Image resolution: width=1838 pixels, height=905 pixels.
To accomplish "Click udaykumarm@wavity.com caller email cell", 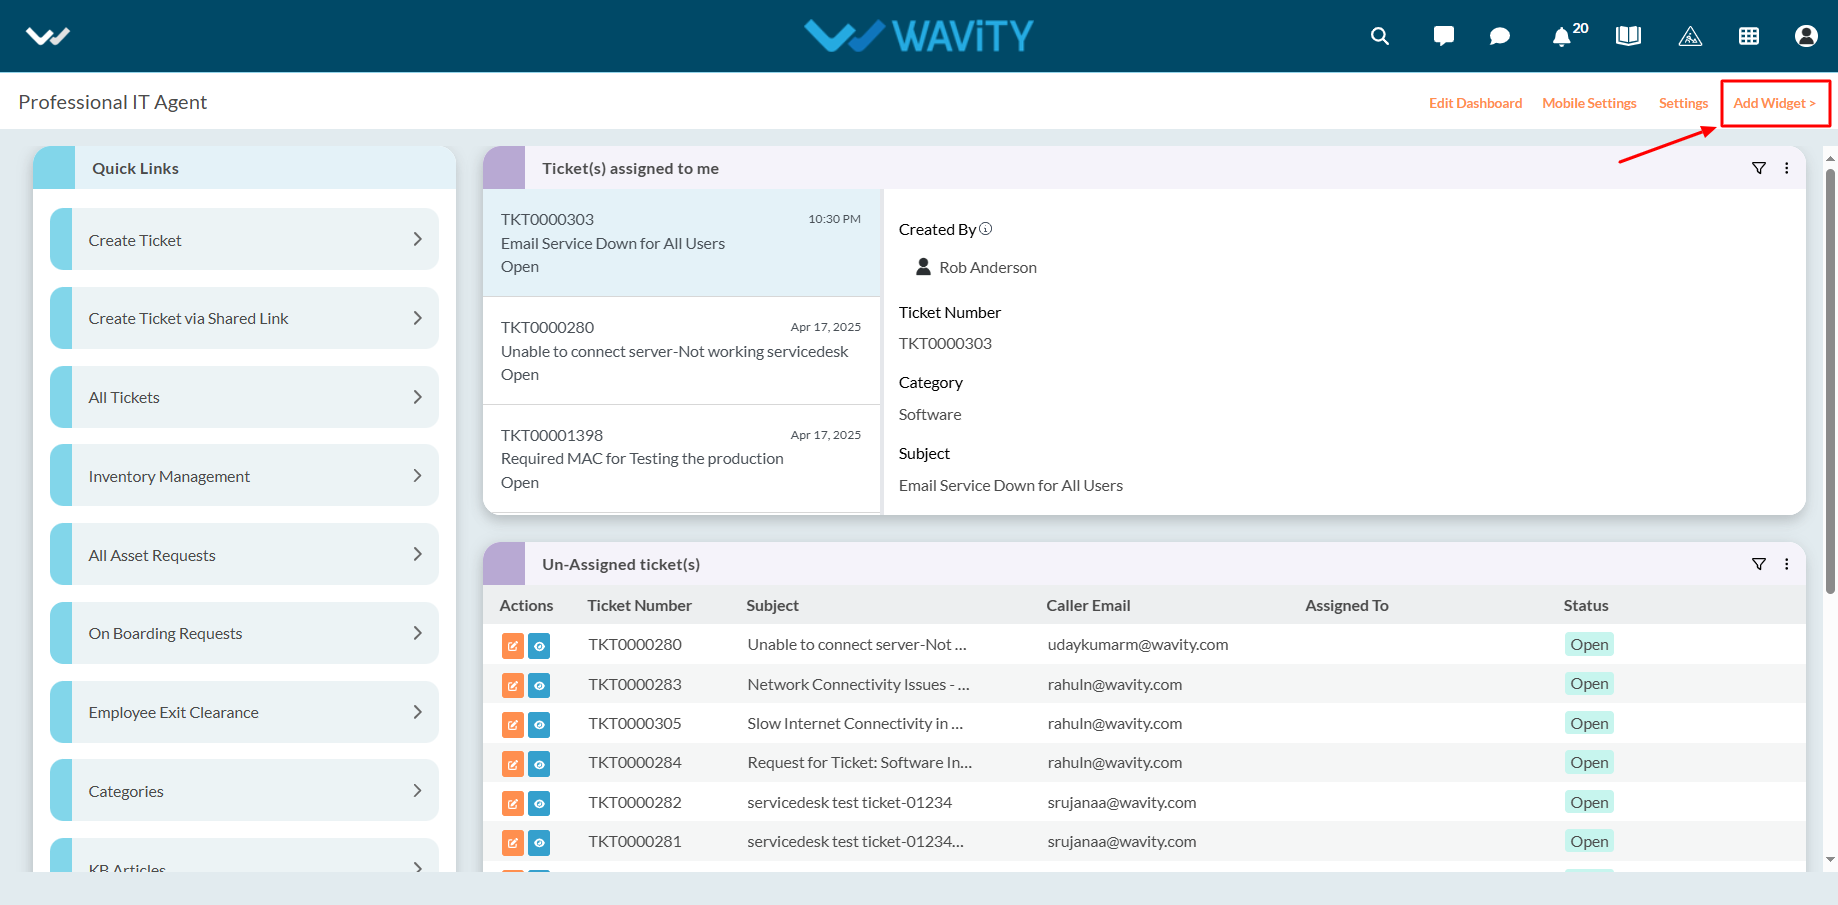I will coord(1138,645).
